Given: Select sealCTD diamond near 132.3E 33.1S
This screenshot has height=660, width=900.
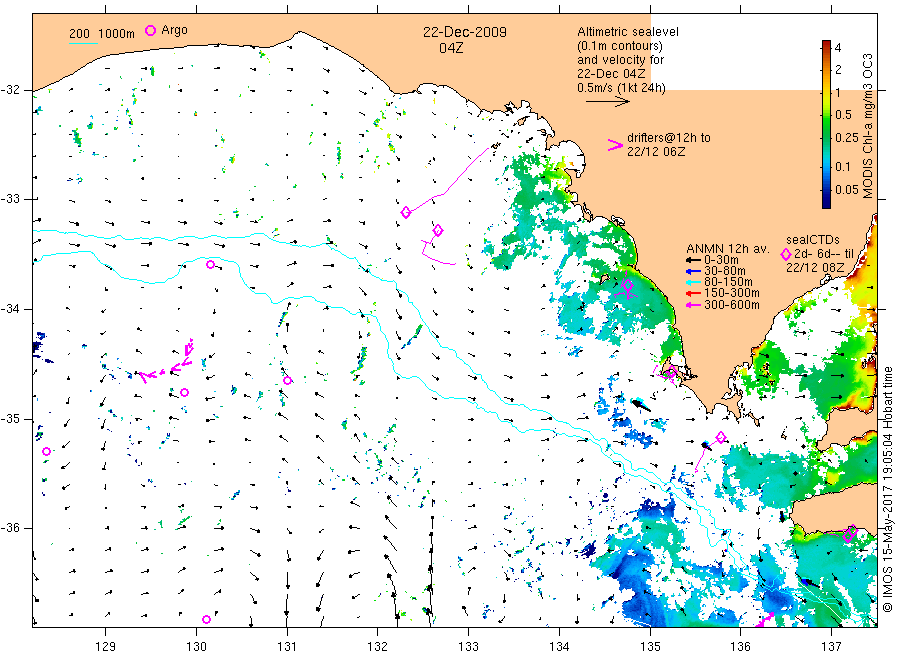Looking at the screenshot, I should click(x=406, y=212).
